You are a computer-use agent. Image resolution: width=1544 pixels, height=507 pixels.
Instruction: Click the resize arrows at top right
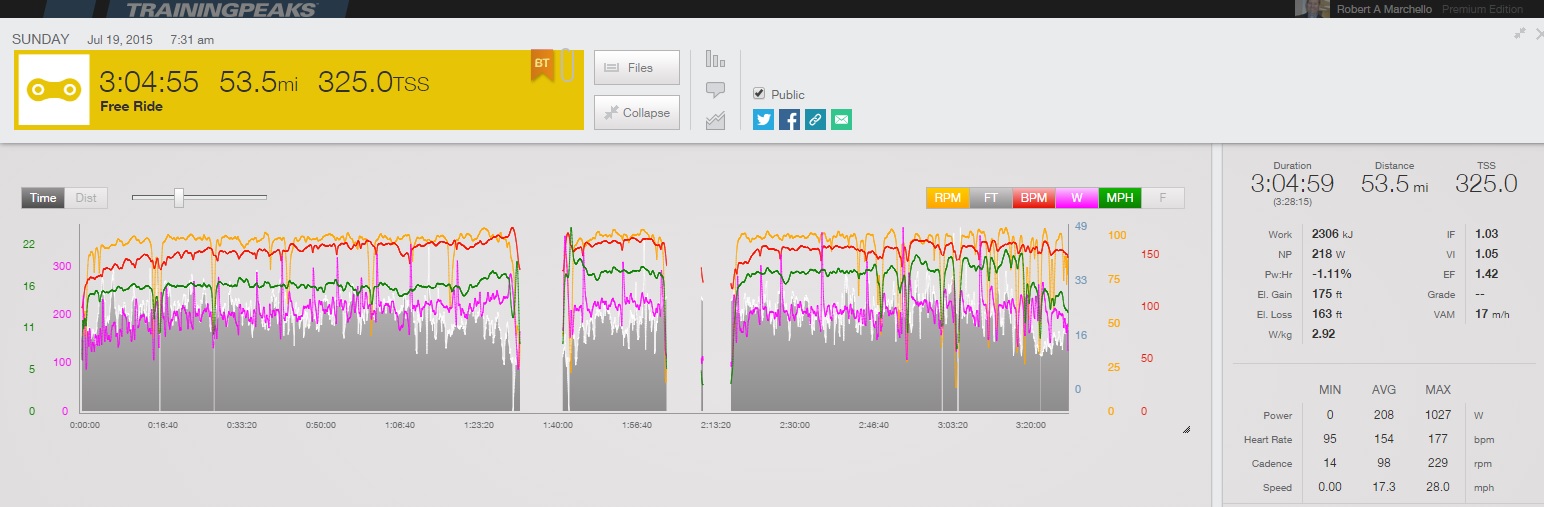tap(1520, 33)
